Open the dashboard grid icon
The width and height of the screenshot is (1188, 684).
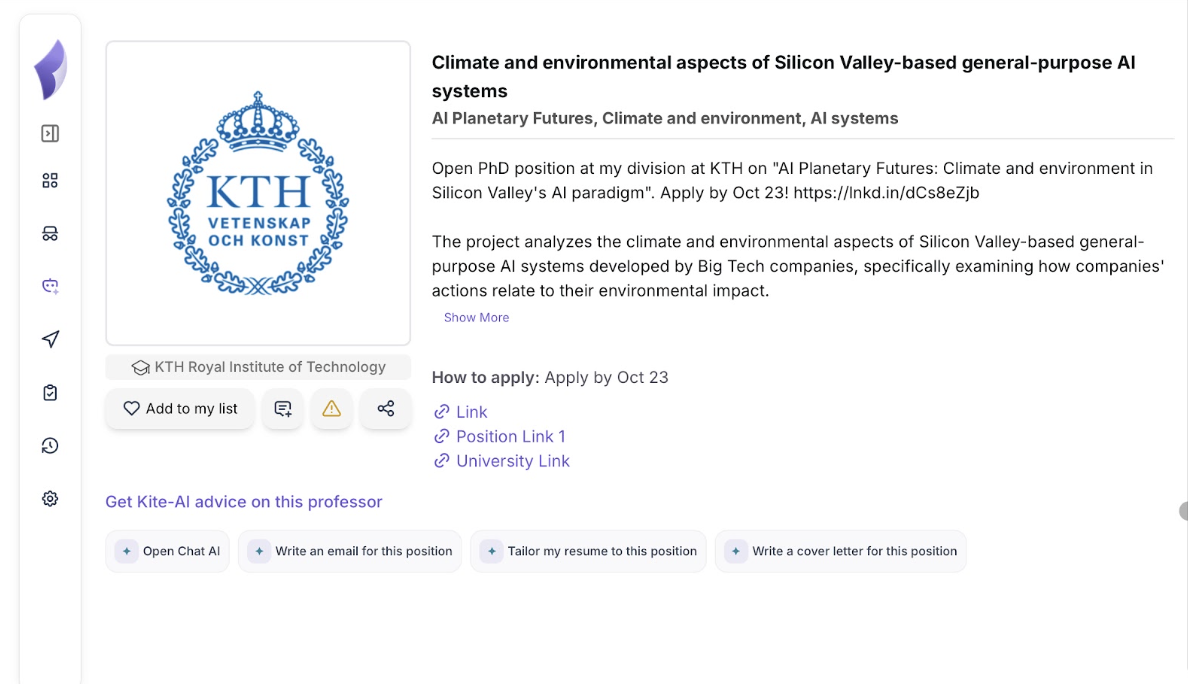coord(50,180)
